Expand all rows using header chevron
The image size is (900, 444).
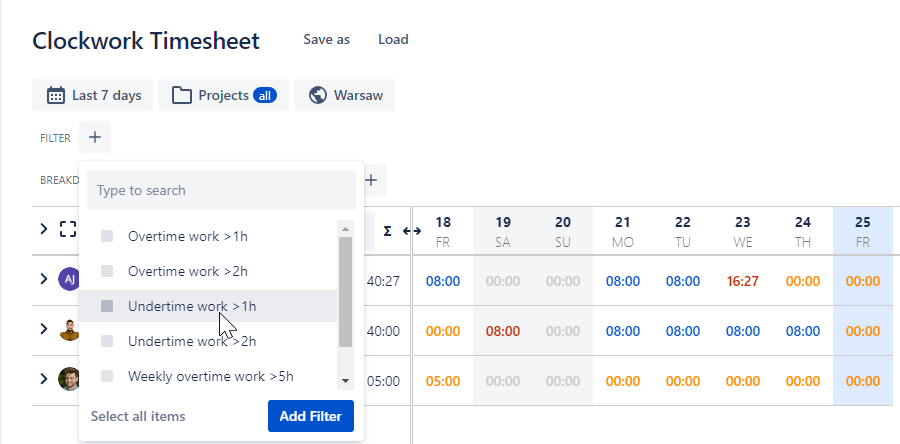(x=43, y=230)
